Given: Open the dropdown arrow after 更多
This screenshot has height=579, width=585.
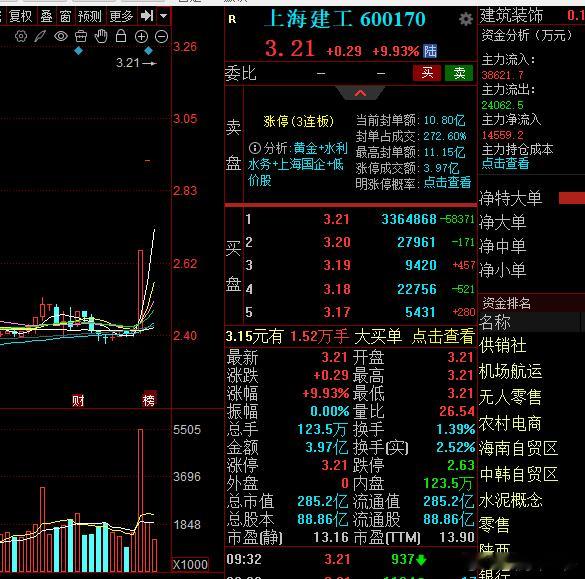Looking at the screenshot, I should (163, 16).
